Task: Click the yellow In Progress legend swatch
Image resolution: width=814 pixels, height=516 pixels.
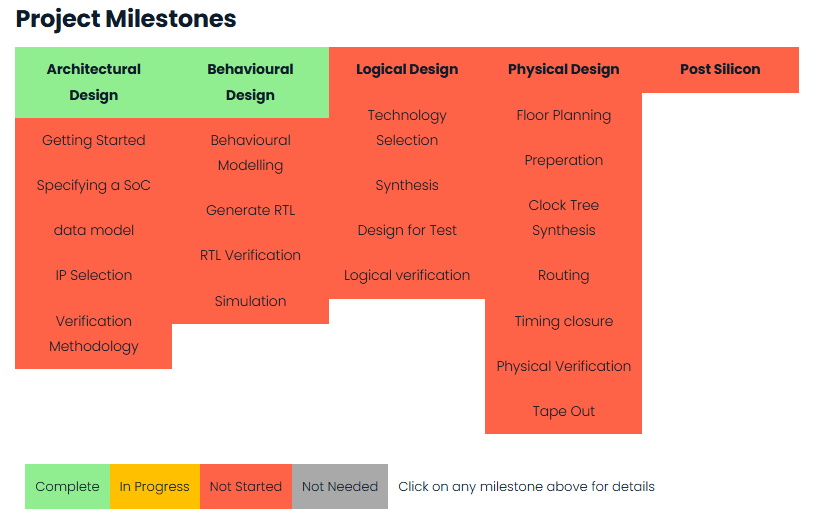Action: coord(154,487)
